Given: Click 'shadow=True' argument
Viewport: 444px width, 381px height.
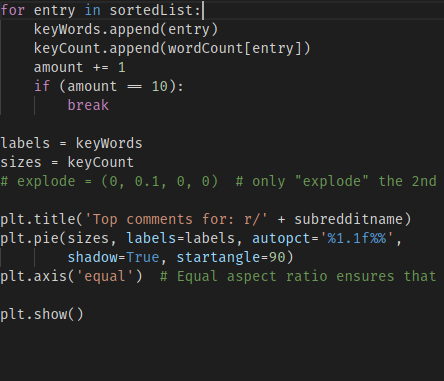Looking at the screenshot, I should 113,258.
